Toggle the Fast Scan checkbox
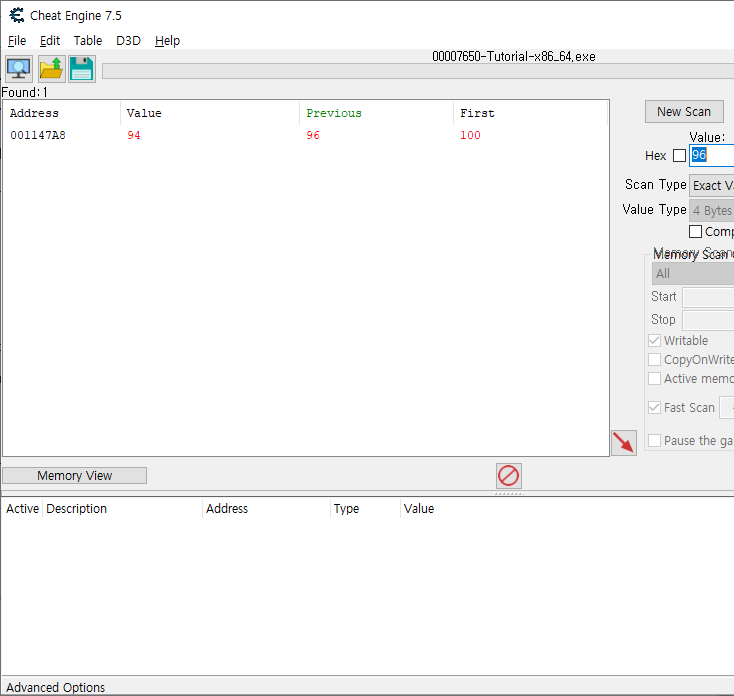The image size is (734, 696). click(654, 407)
